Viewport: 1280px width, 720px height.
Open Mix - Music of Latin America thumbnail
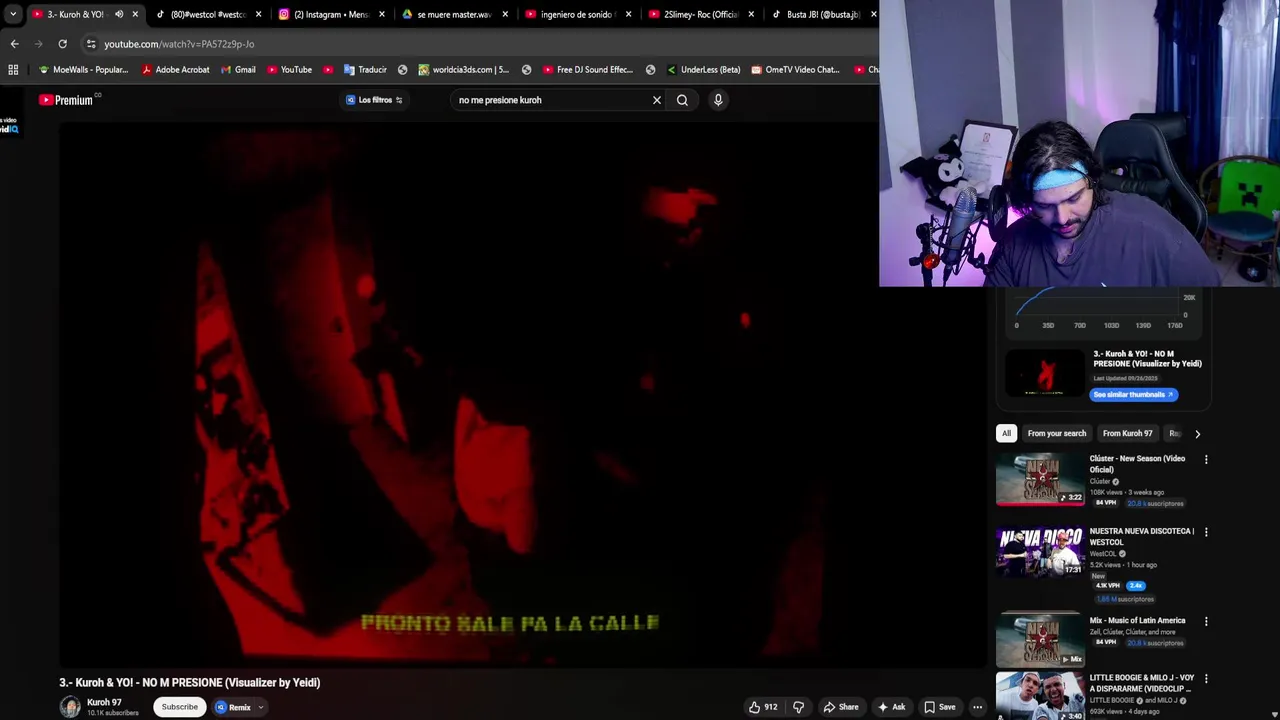pyautogui.click(x=1040, y=641)
